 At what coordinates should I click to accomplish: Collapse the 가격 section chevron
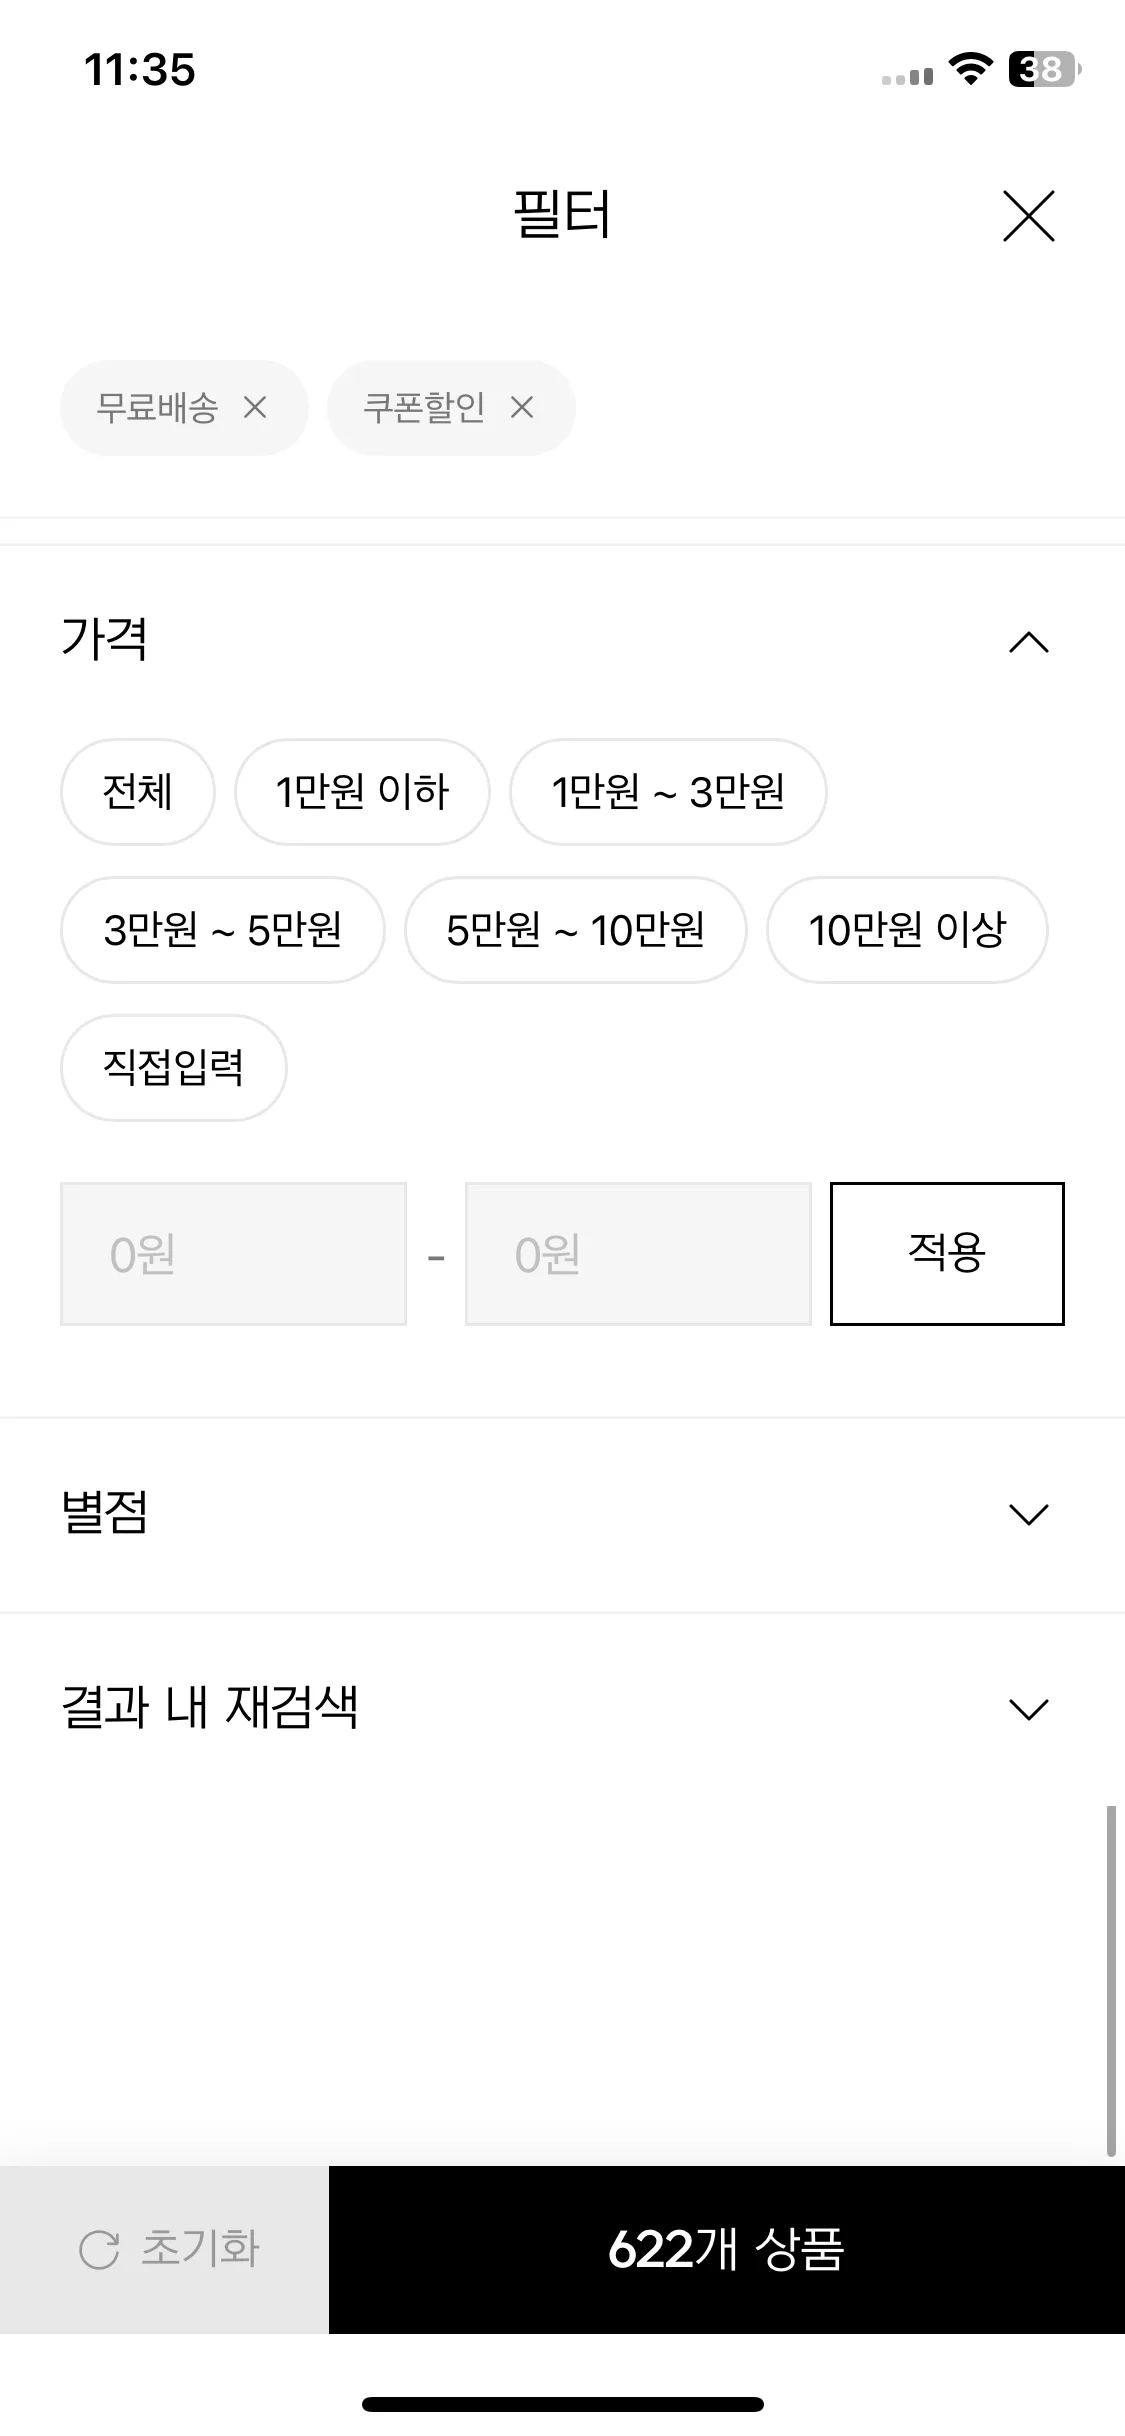click(x=1029, y=642)
